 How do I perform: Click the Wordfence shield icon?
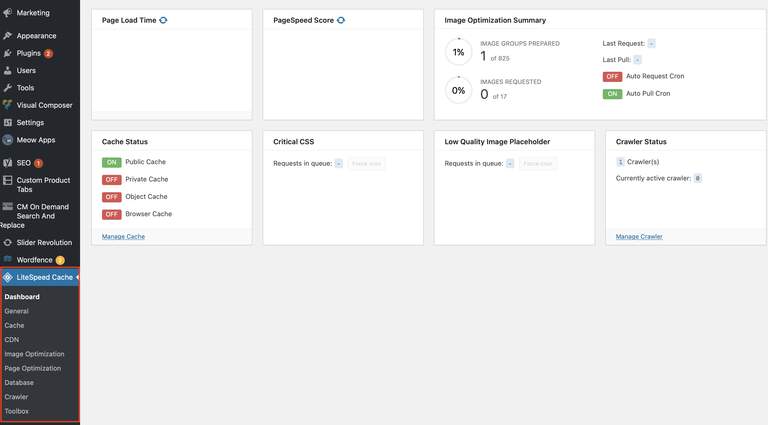click(x=7, y=259)
